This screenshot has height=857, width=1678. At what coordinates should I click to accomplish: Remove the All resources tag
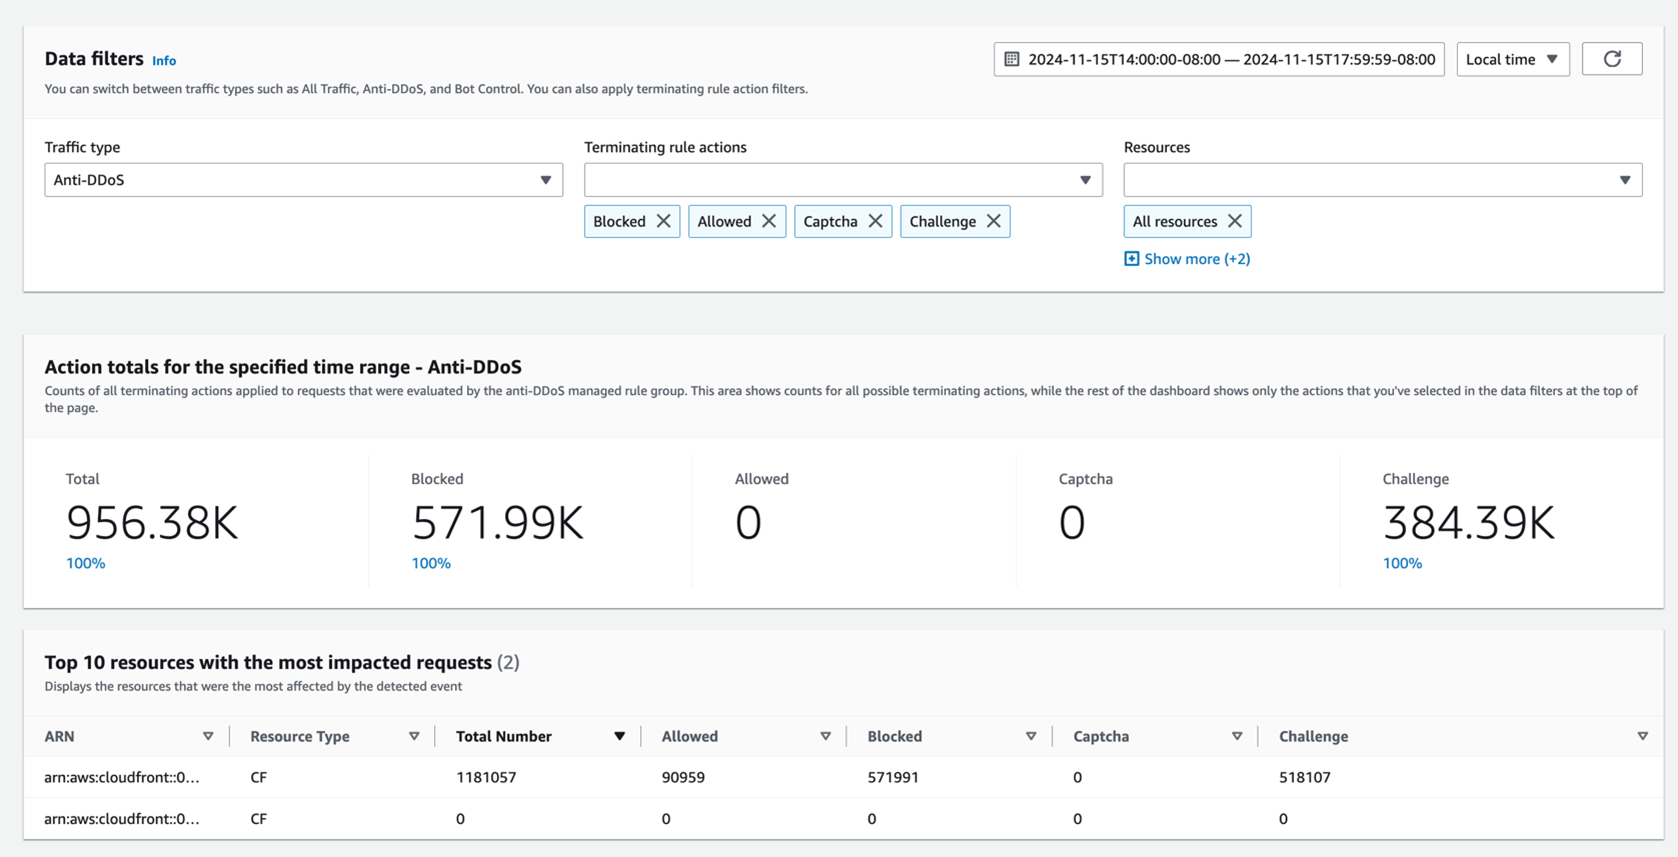[1235, 221]
